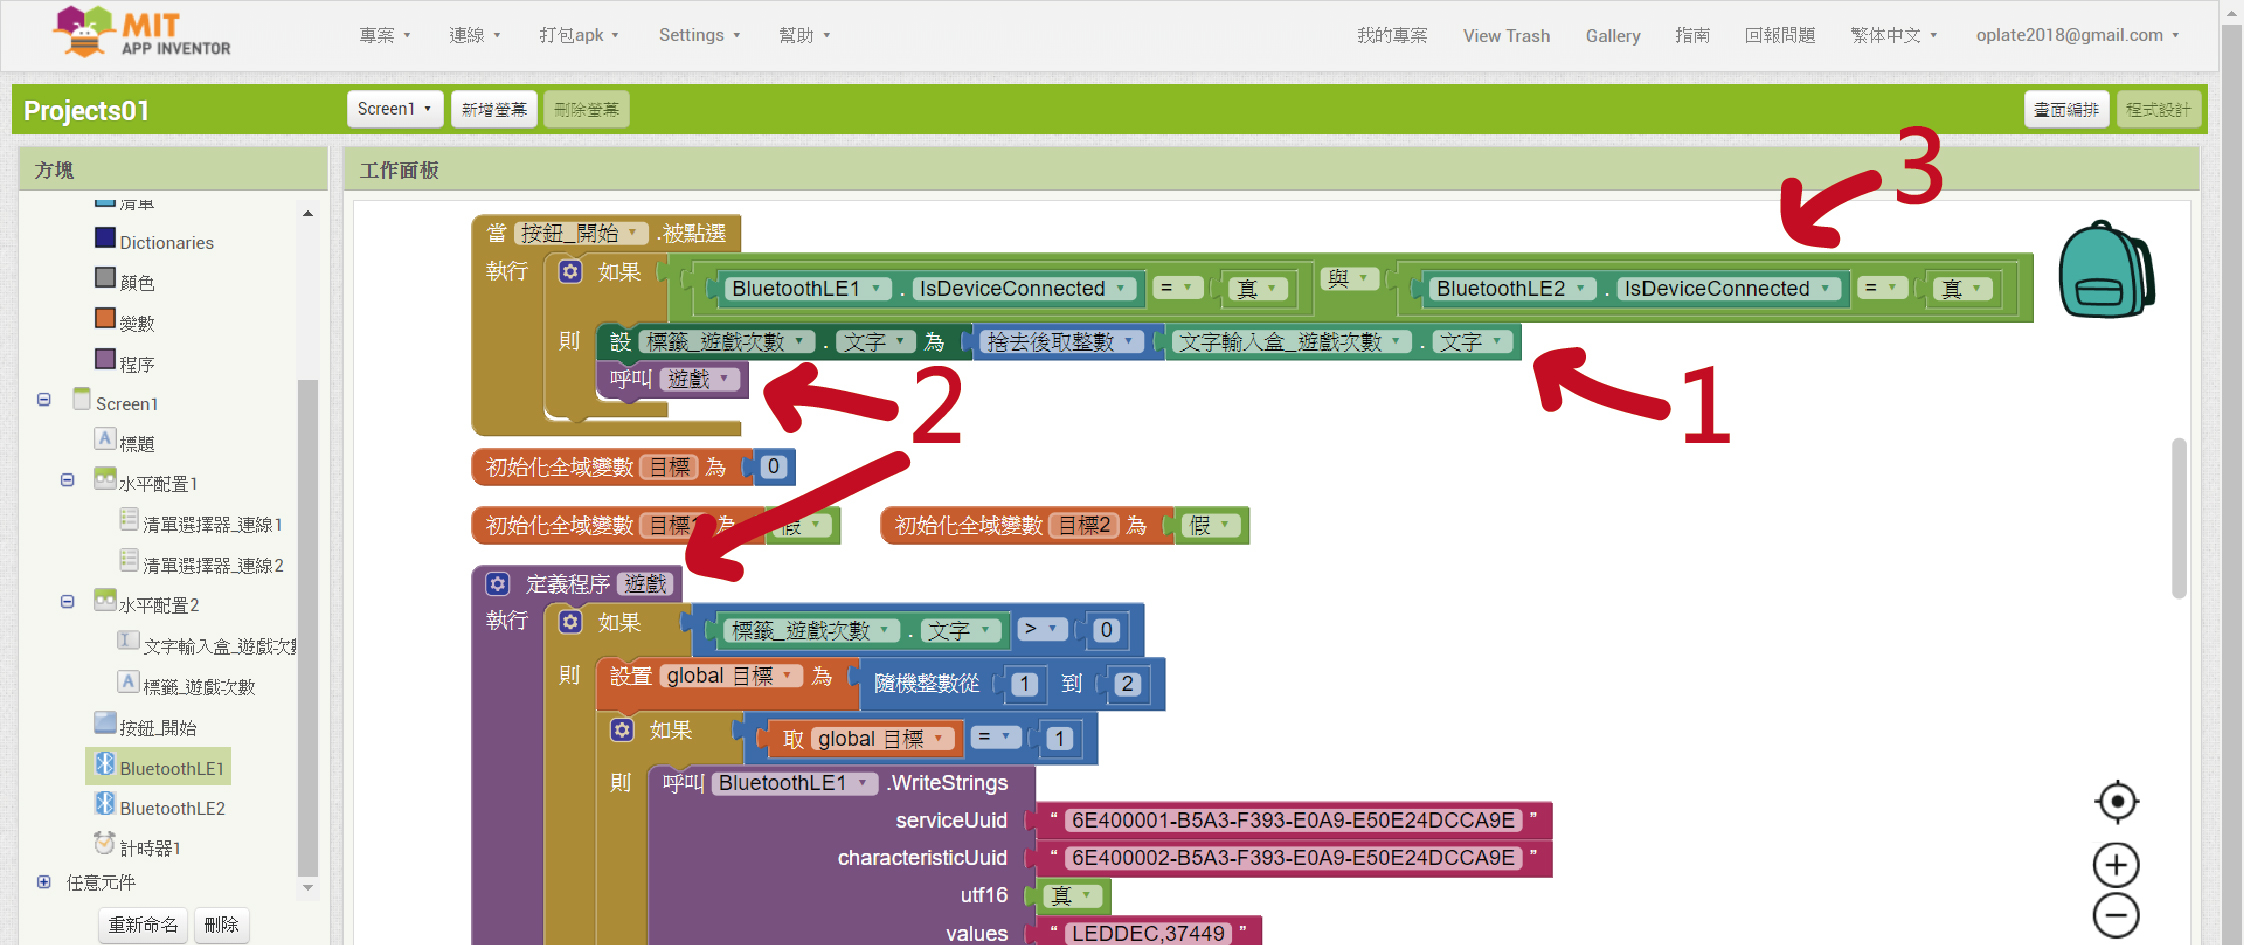Click the 新增螢幕 button

tap(494, 109)
